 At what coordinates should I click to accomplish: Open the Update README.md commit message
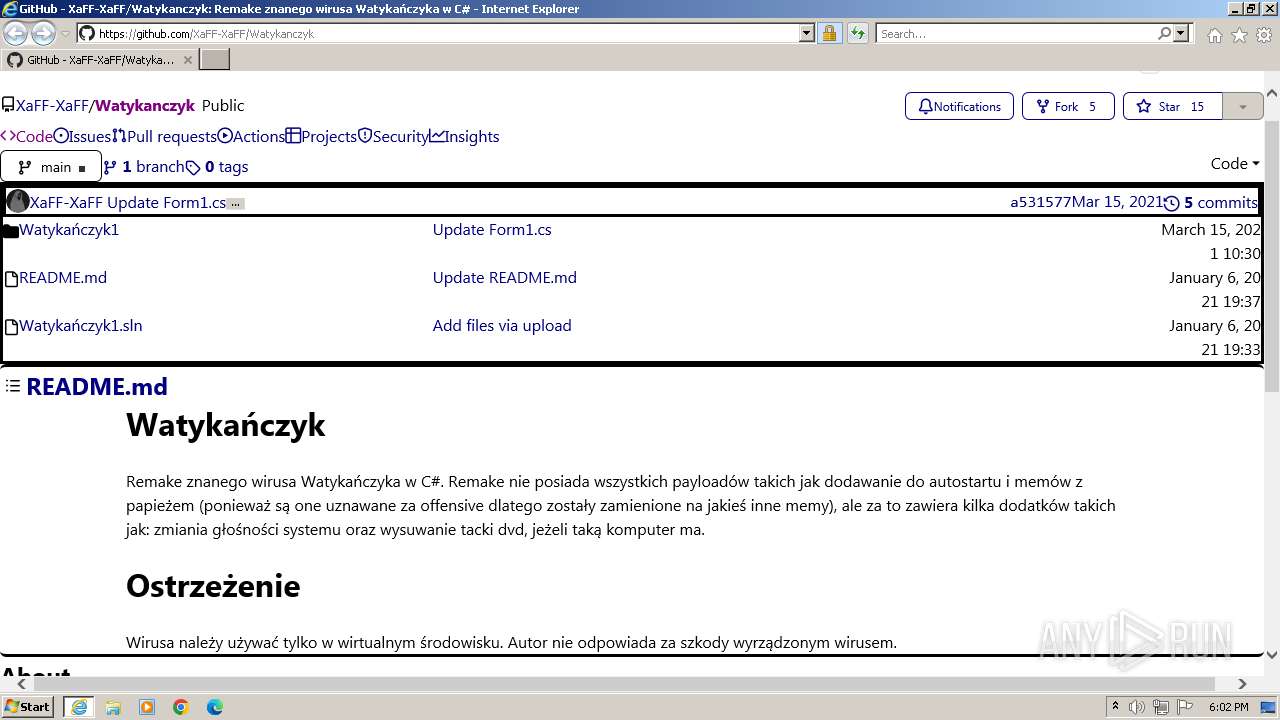tap(505, 278)
